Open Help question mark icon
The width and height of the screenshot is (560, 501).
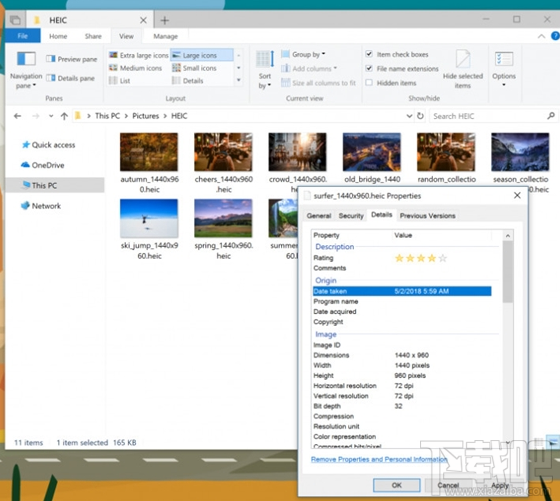[x=555, y=36]
